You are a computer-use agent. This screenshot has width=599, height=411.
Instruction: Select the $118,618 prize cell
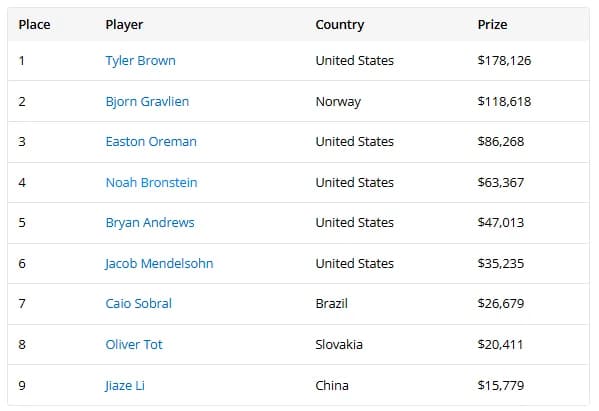tap(504, 102)
